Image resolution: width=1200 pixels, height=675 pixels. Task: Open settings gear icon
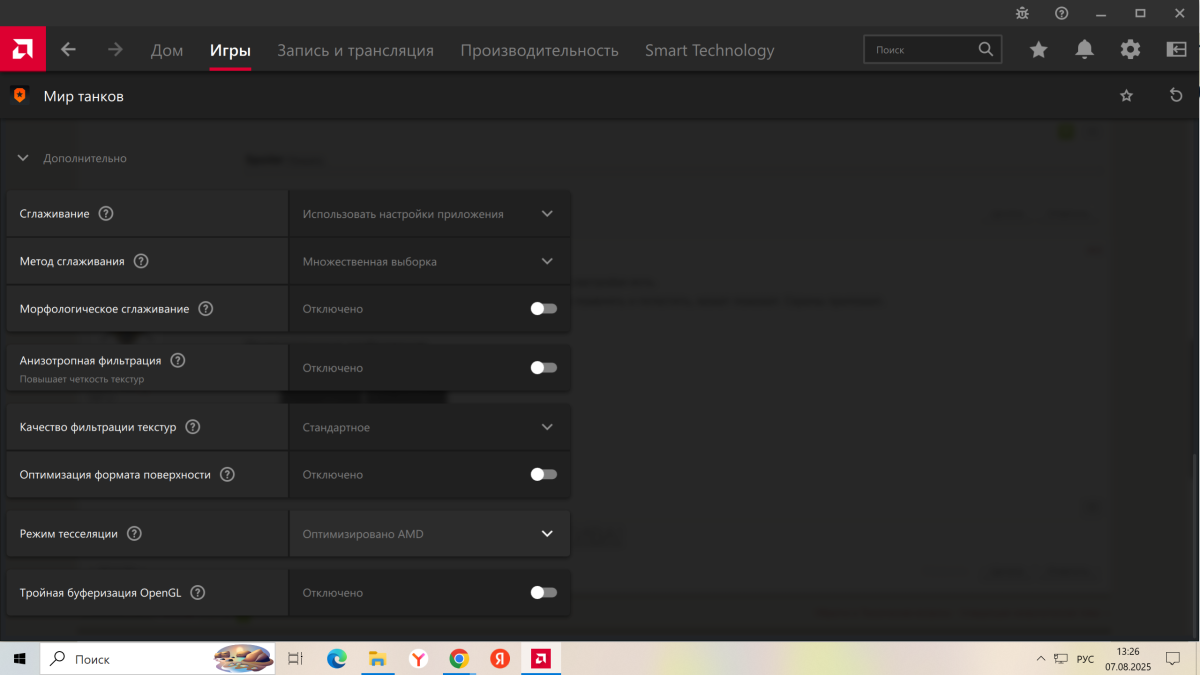(x=1130, y=50)
